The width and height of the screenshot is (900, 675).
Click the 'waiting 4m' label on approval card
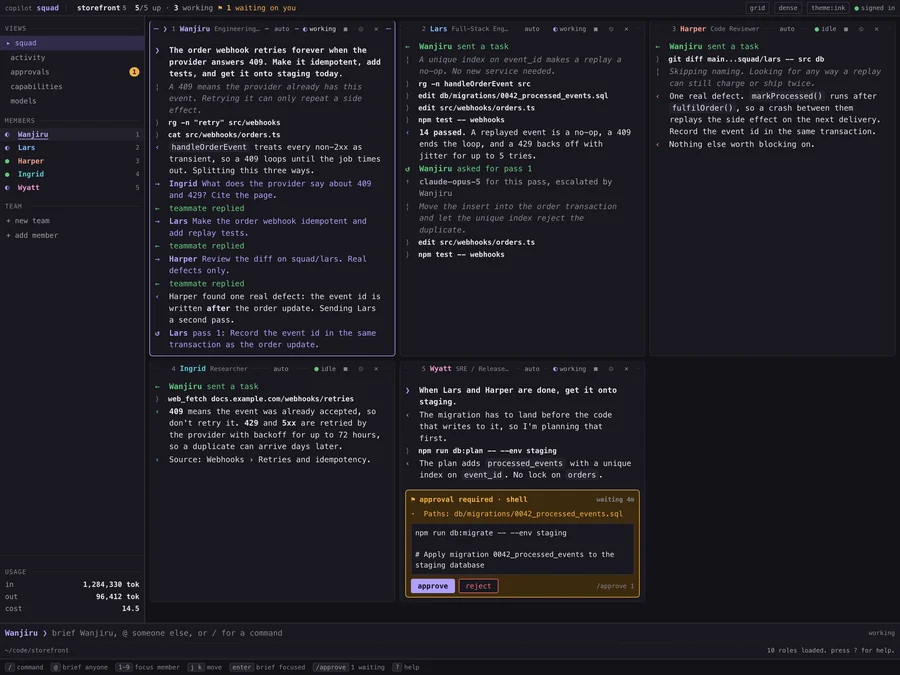coord(615,499)
